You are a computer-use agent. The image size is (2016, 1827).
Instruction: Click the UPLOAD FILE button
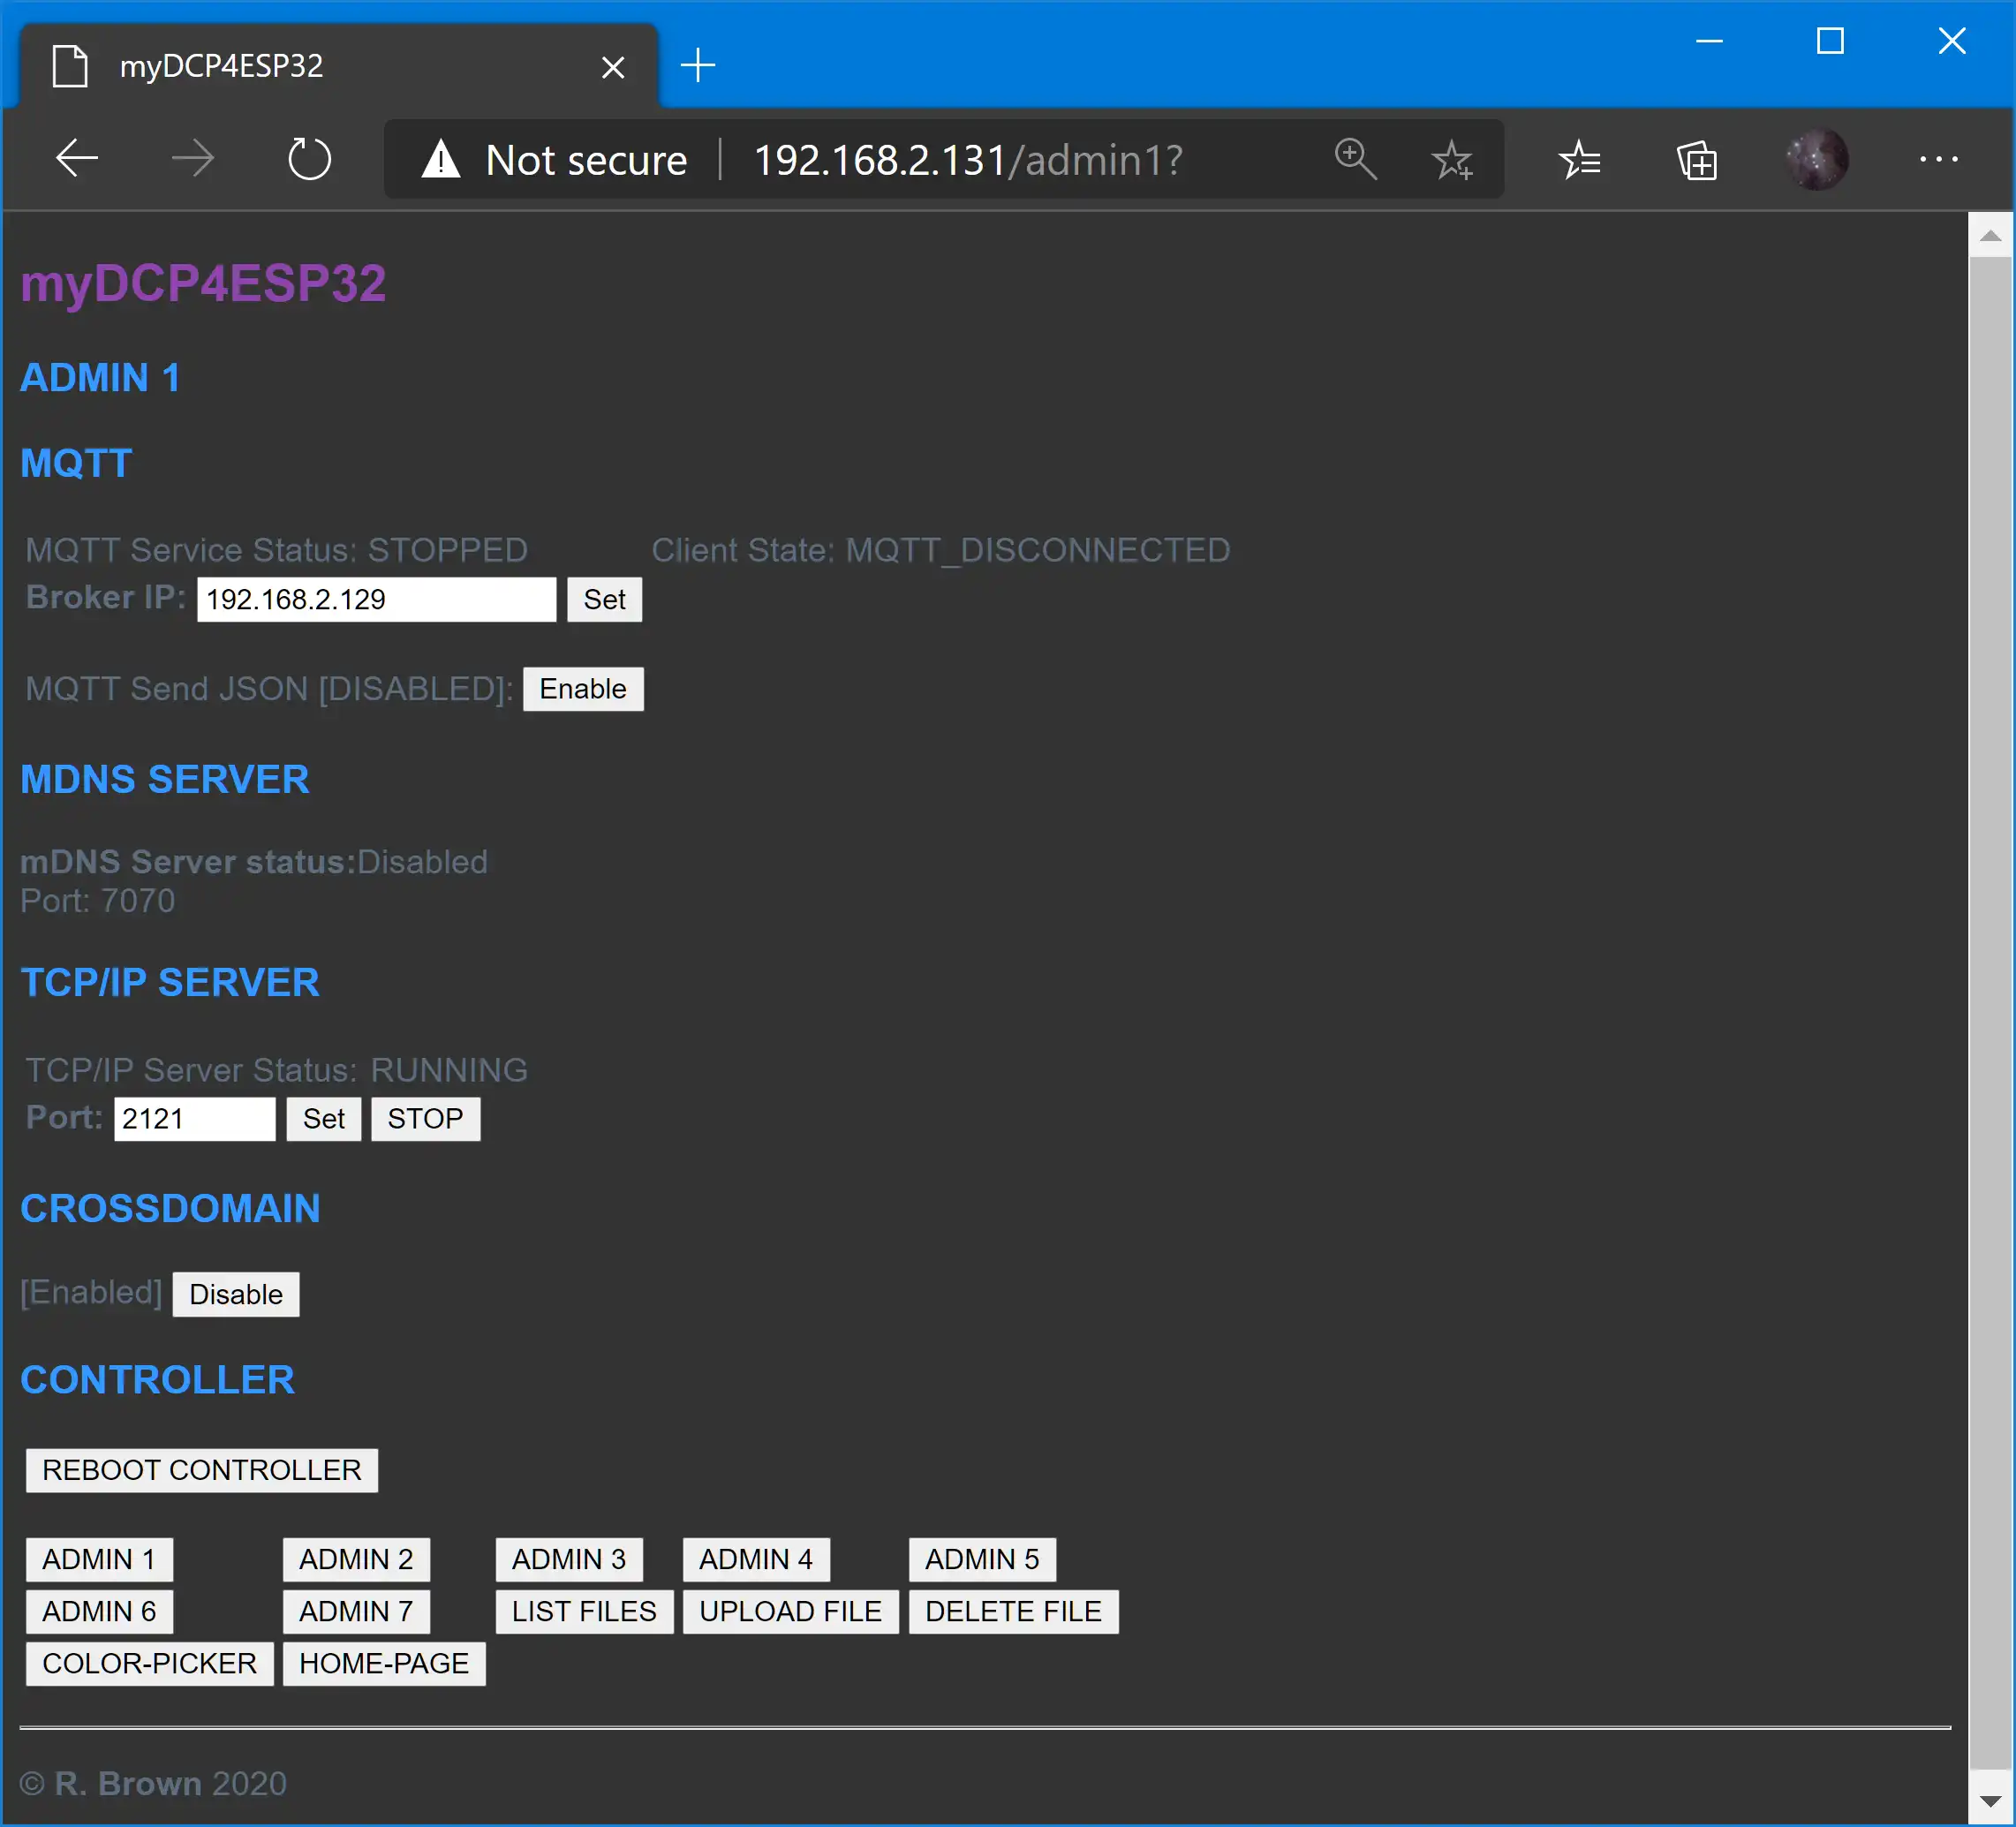[787, 1611]
